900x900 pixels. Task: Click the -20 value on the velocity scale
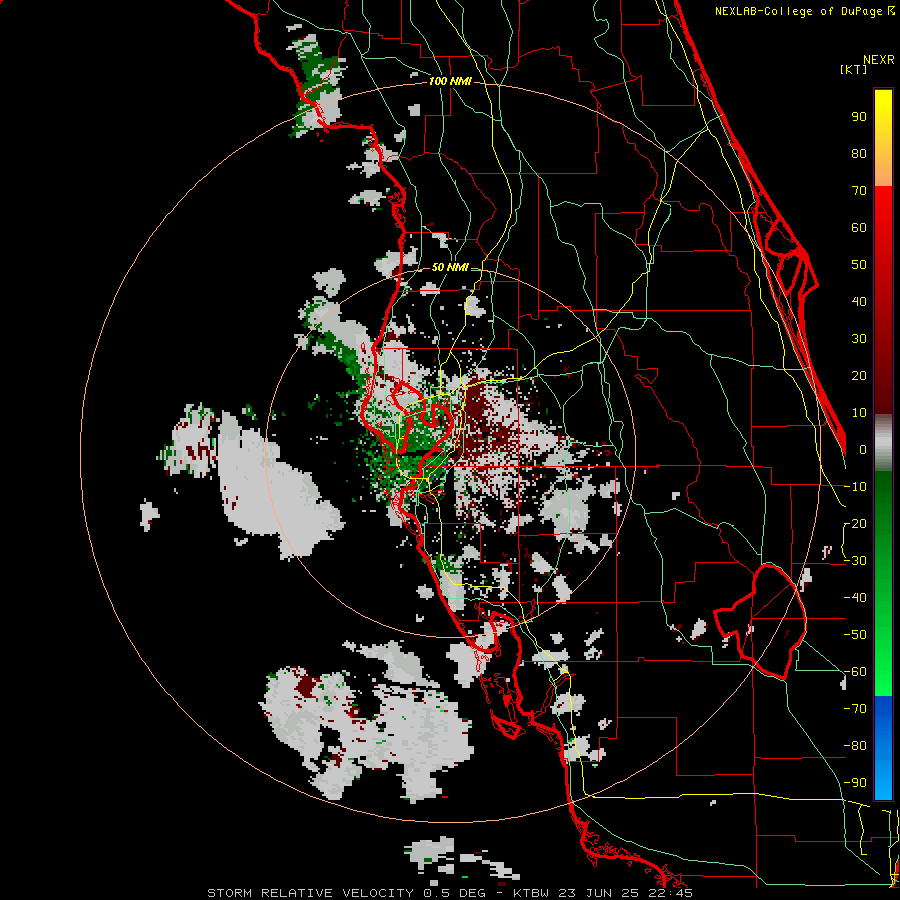click(x=855, y=524)
